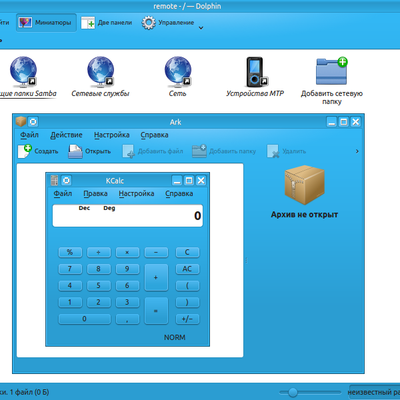The image size is (400, 400).
Task: Maximize the Ark window
Action: click(x=343, y=122)
